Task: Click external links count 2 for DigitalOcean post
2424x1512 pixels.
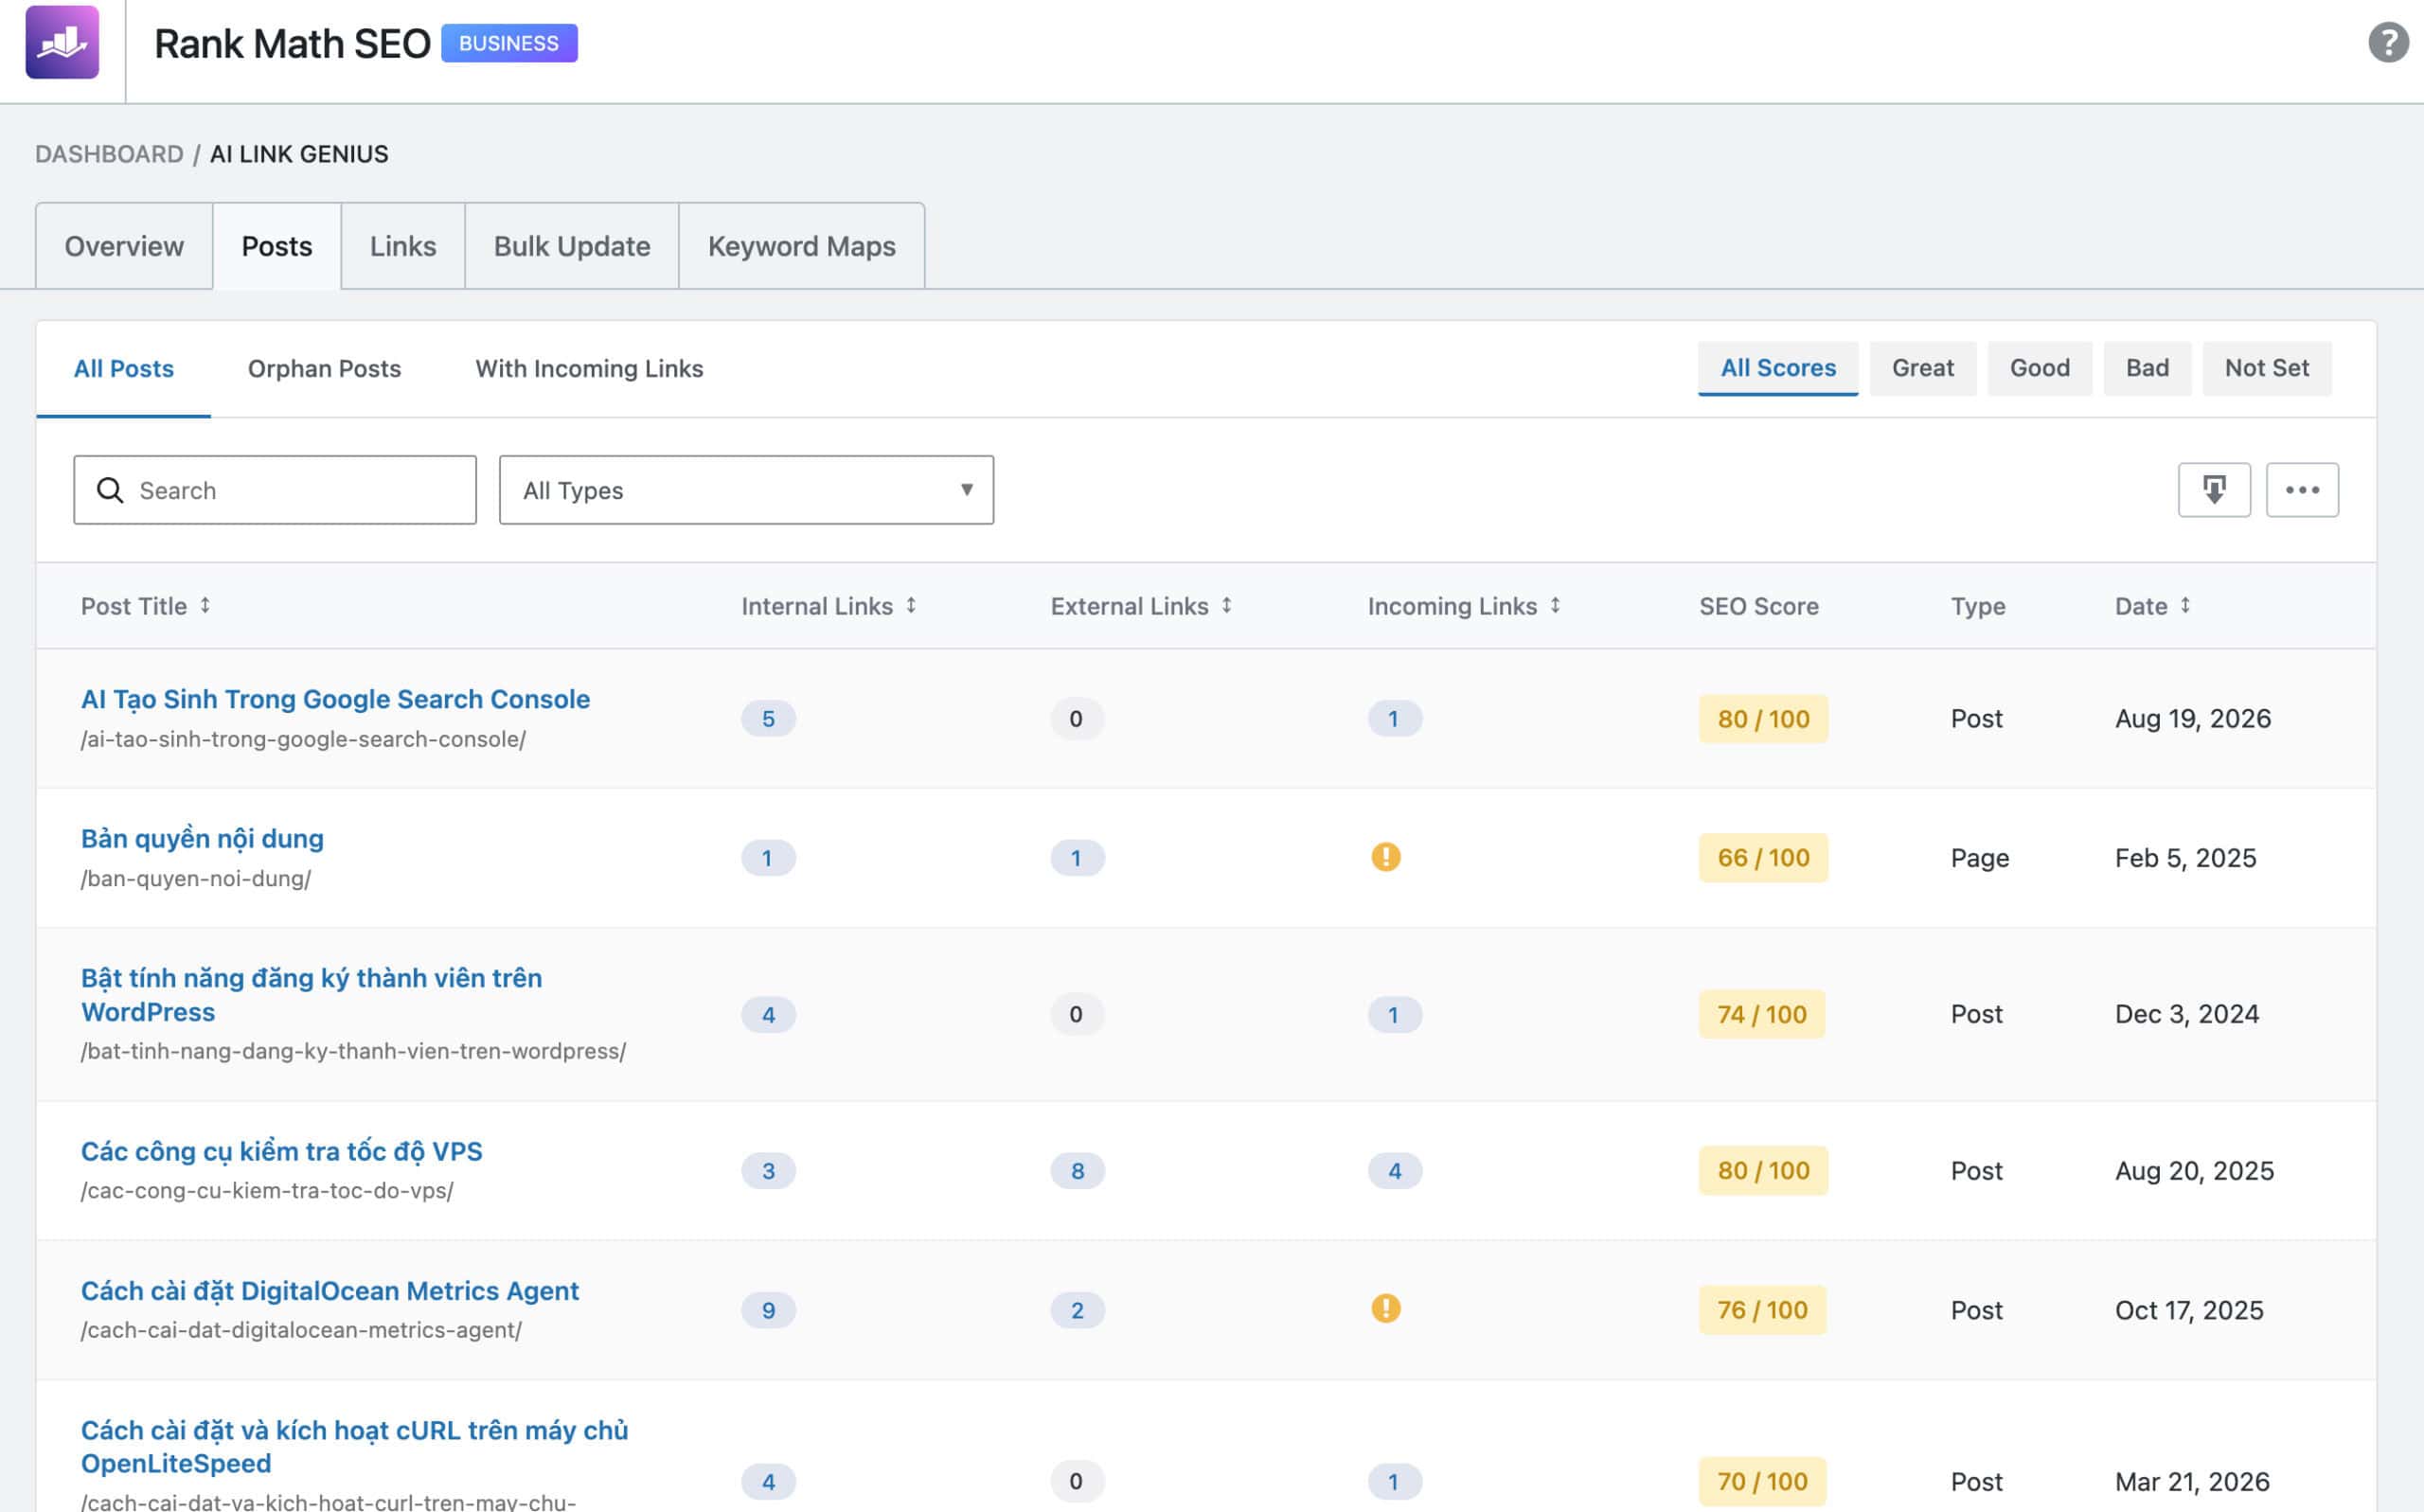Action: [1077, 1310]
